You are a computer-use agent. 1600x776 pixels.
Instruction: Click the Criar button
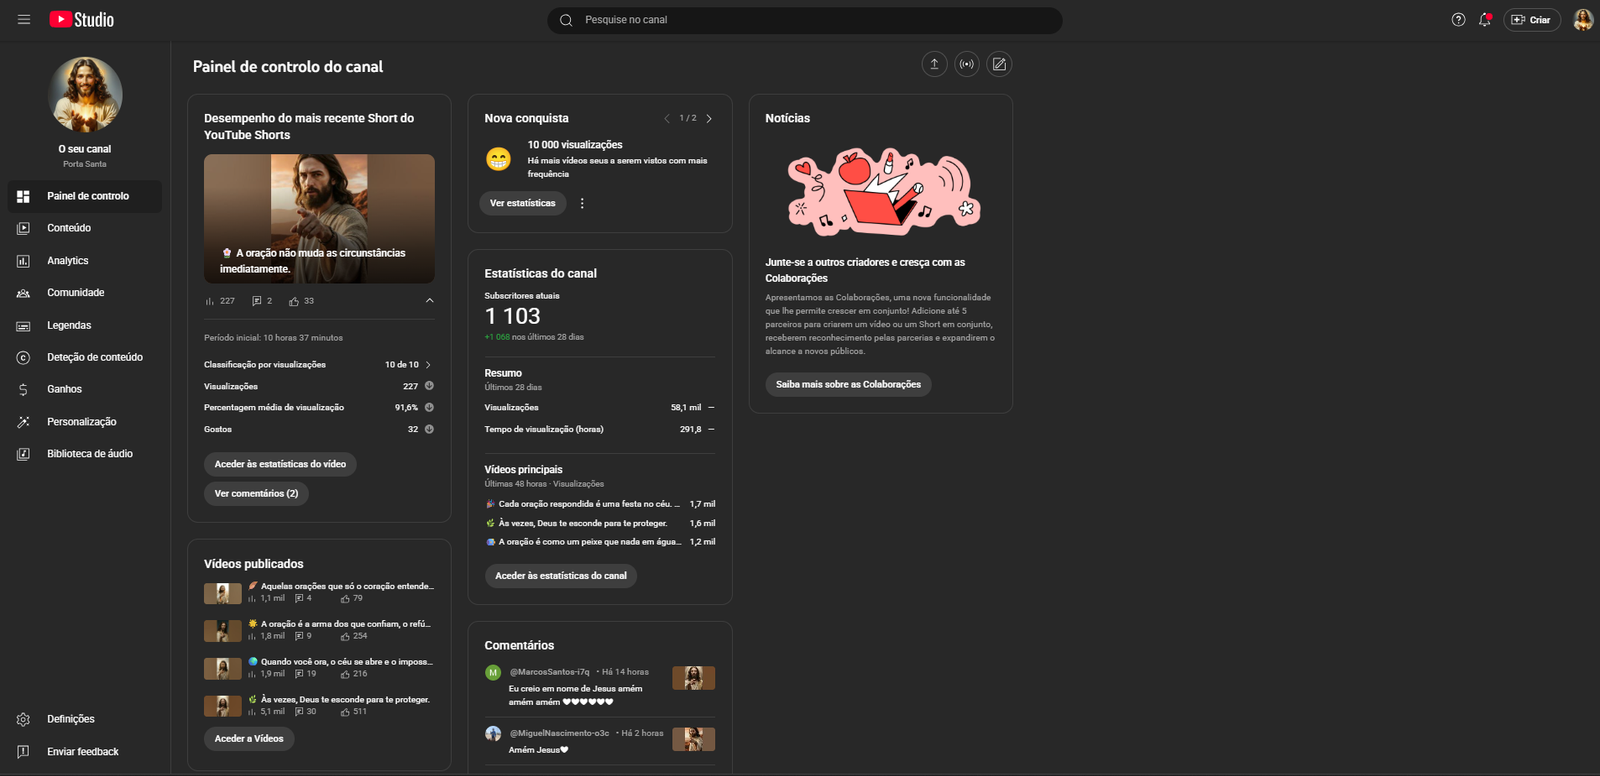click(1532, 20)
